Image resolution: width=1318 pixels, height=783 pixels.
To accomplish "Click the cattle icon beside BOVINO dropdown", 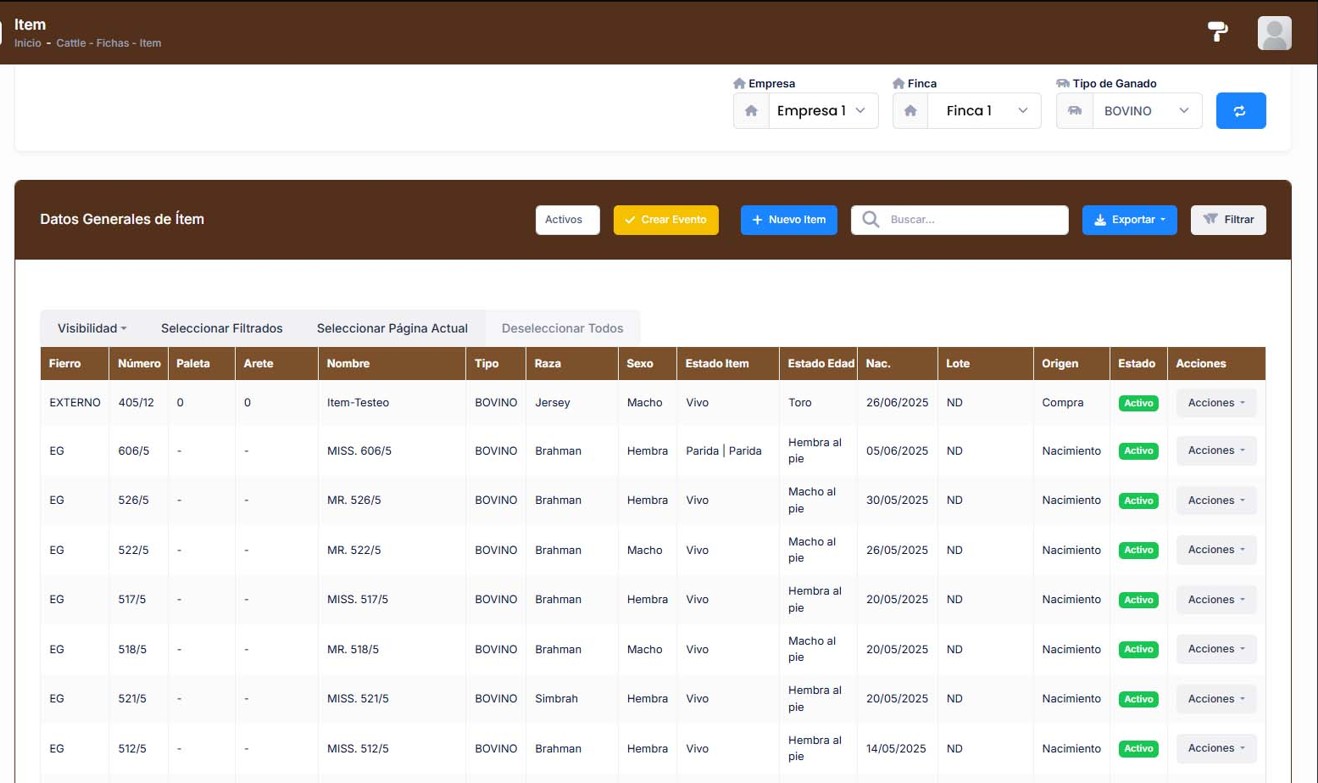I will (1074, 111).
